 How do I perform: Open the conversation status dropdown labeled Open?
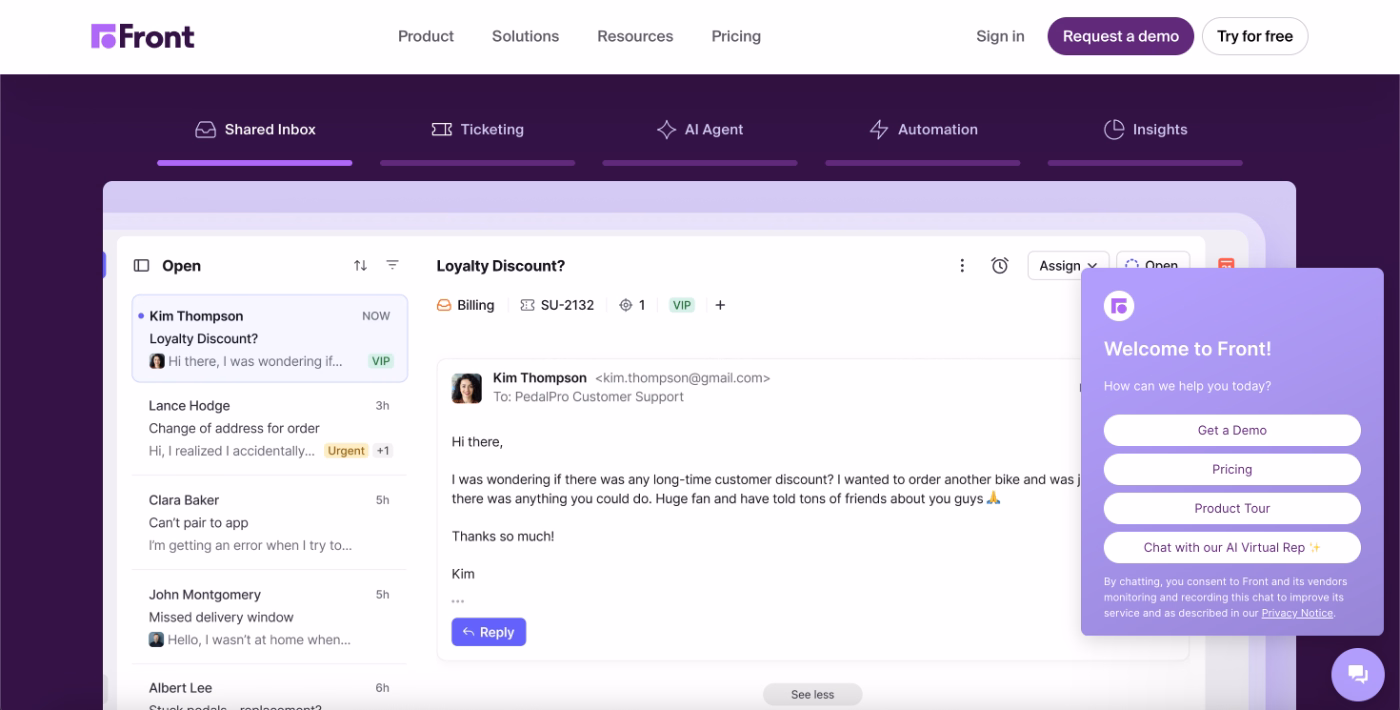tap(1152, 264)
